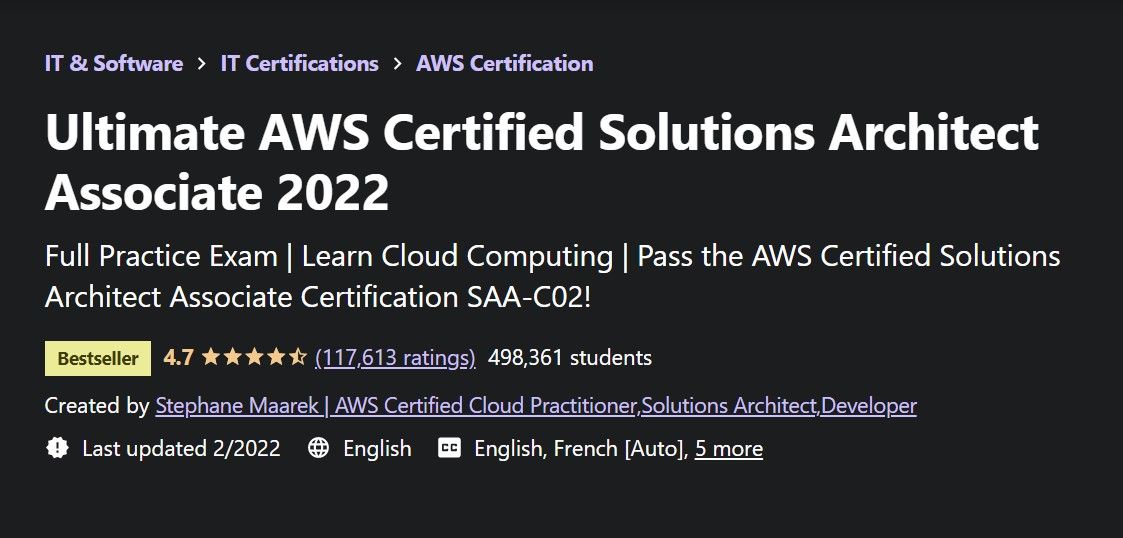Click the course subtitle description
This screenshot has width=1123, height=538.
pyautogui.click(x=552, y=275)
